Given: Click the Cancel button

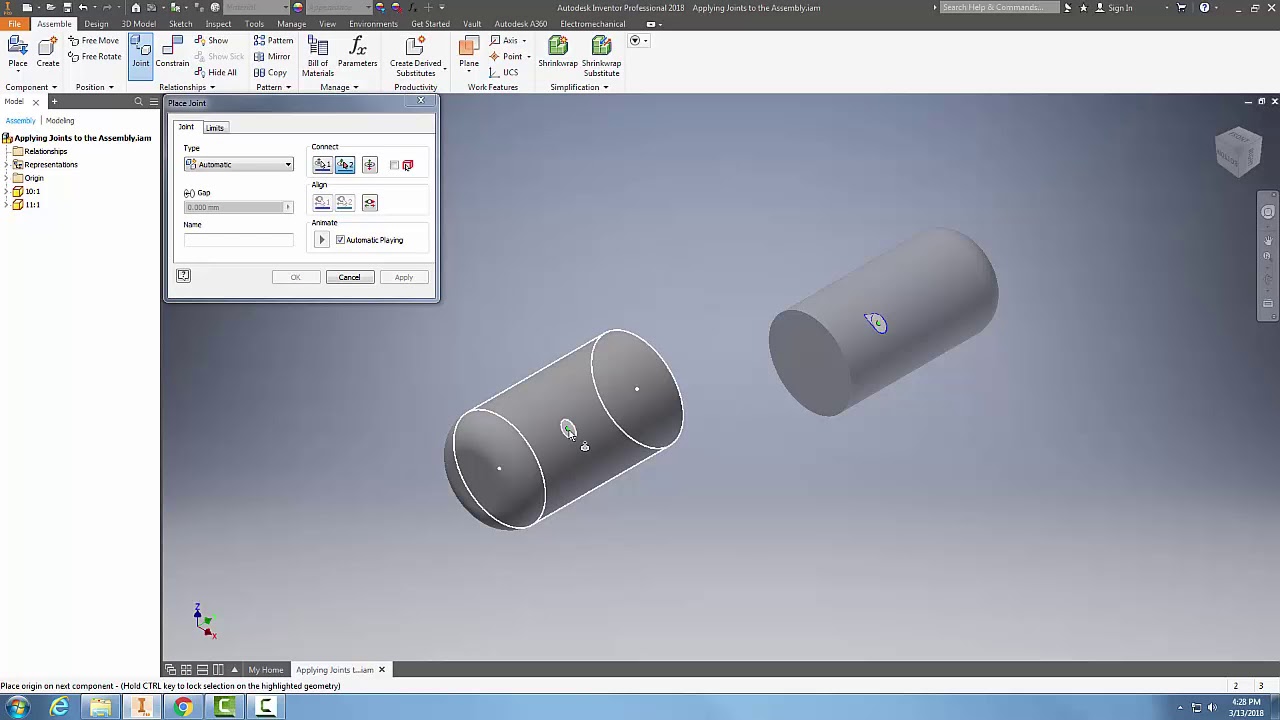Looking at the screenshot, I should [x=349, y=277].
